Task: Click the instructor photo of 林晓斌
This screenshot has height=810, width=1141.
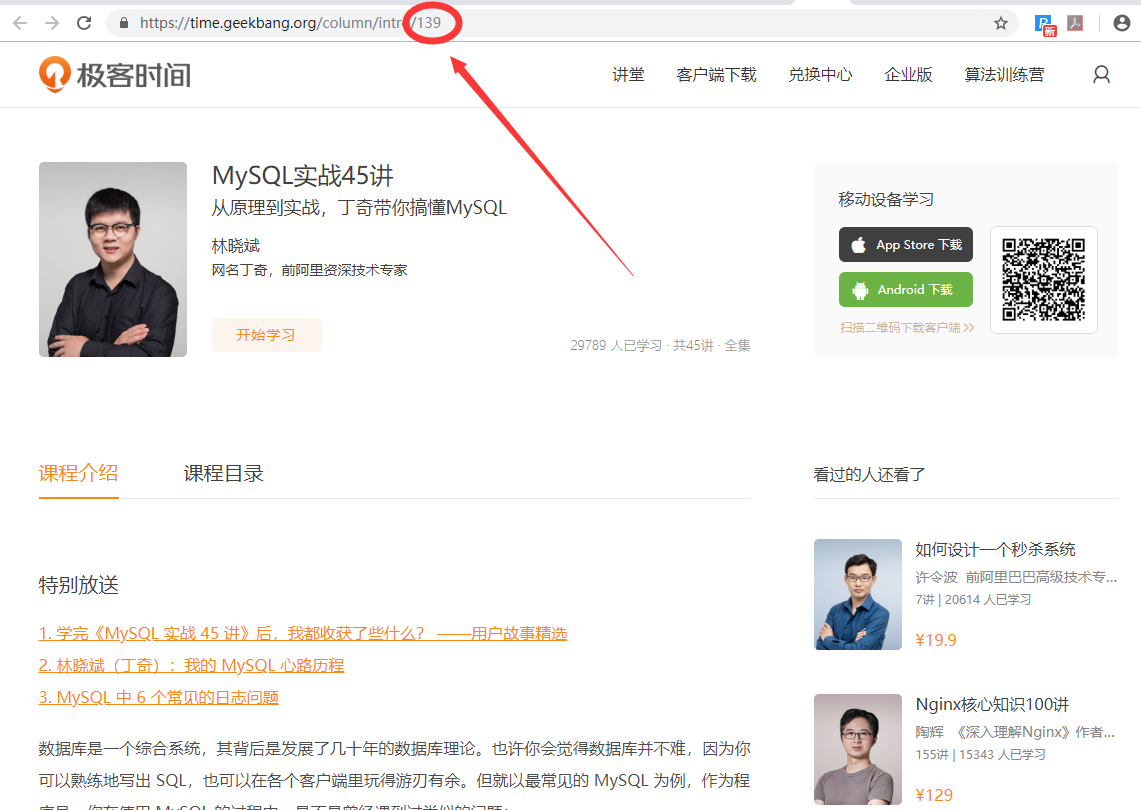Action: pos(113,259)
